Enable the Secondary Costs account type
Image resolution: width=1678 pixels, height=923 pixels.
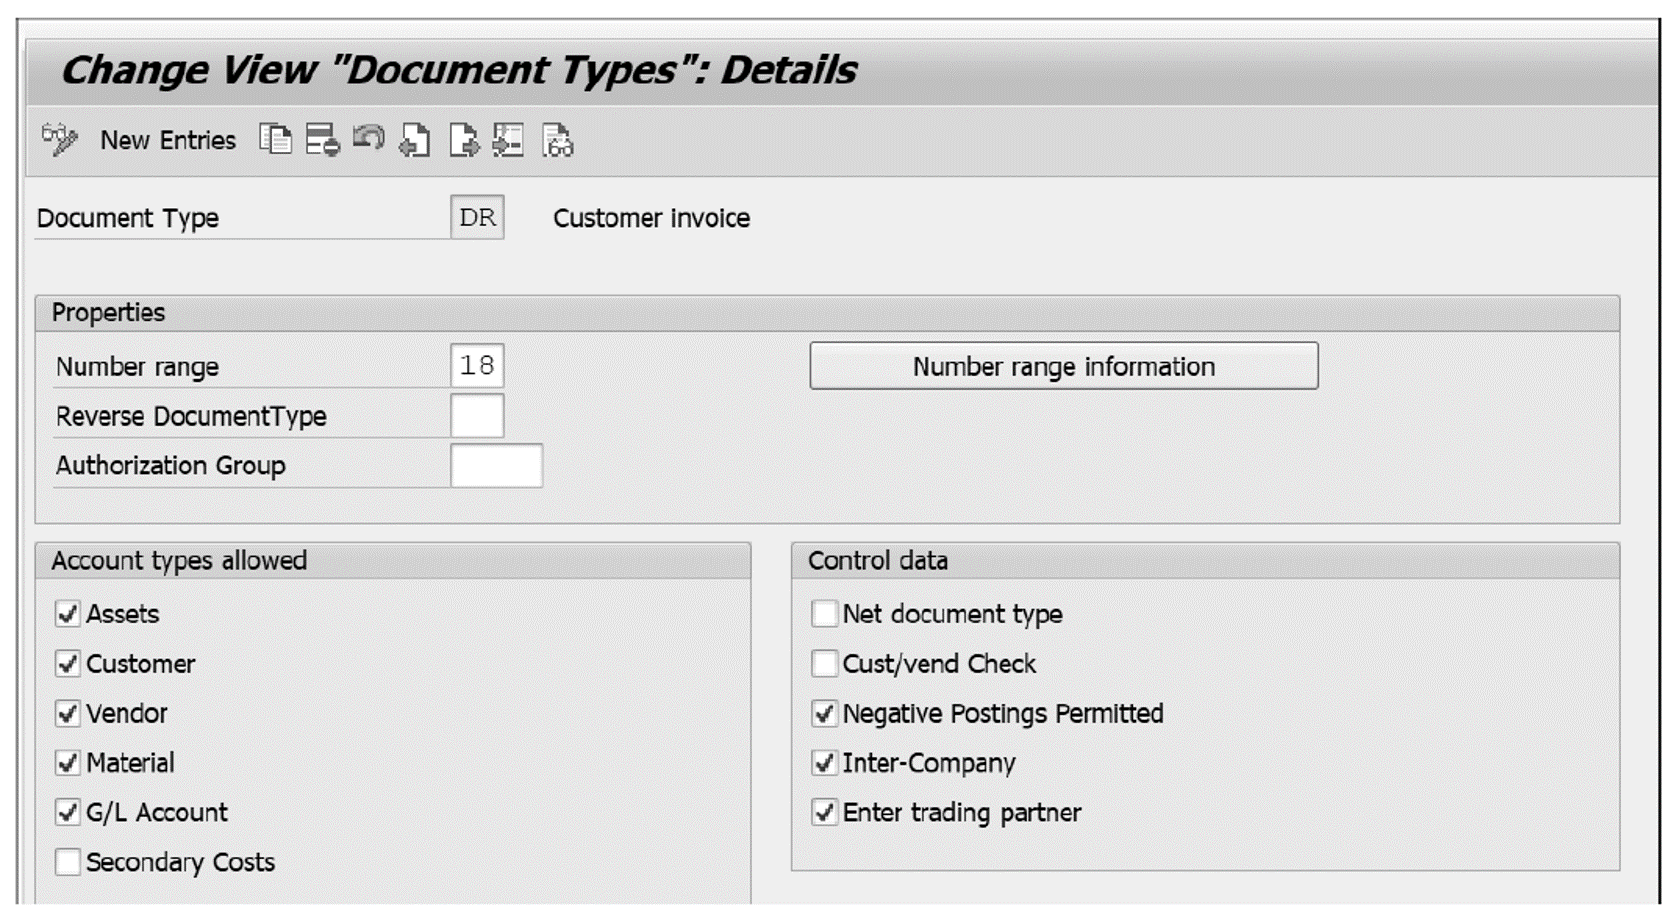[66, 862]
